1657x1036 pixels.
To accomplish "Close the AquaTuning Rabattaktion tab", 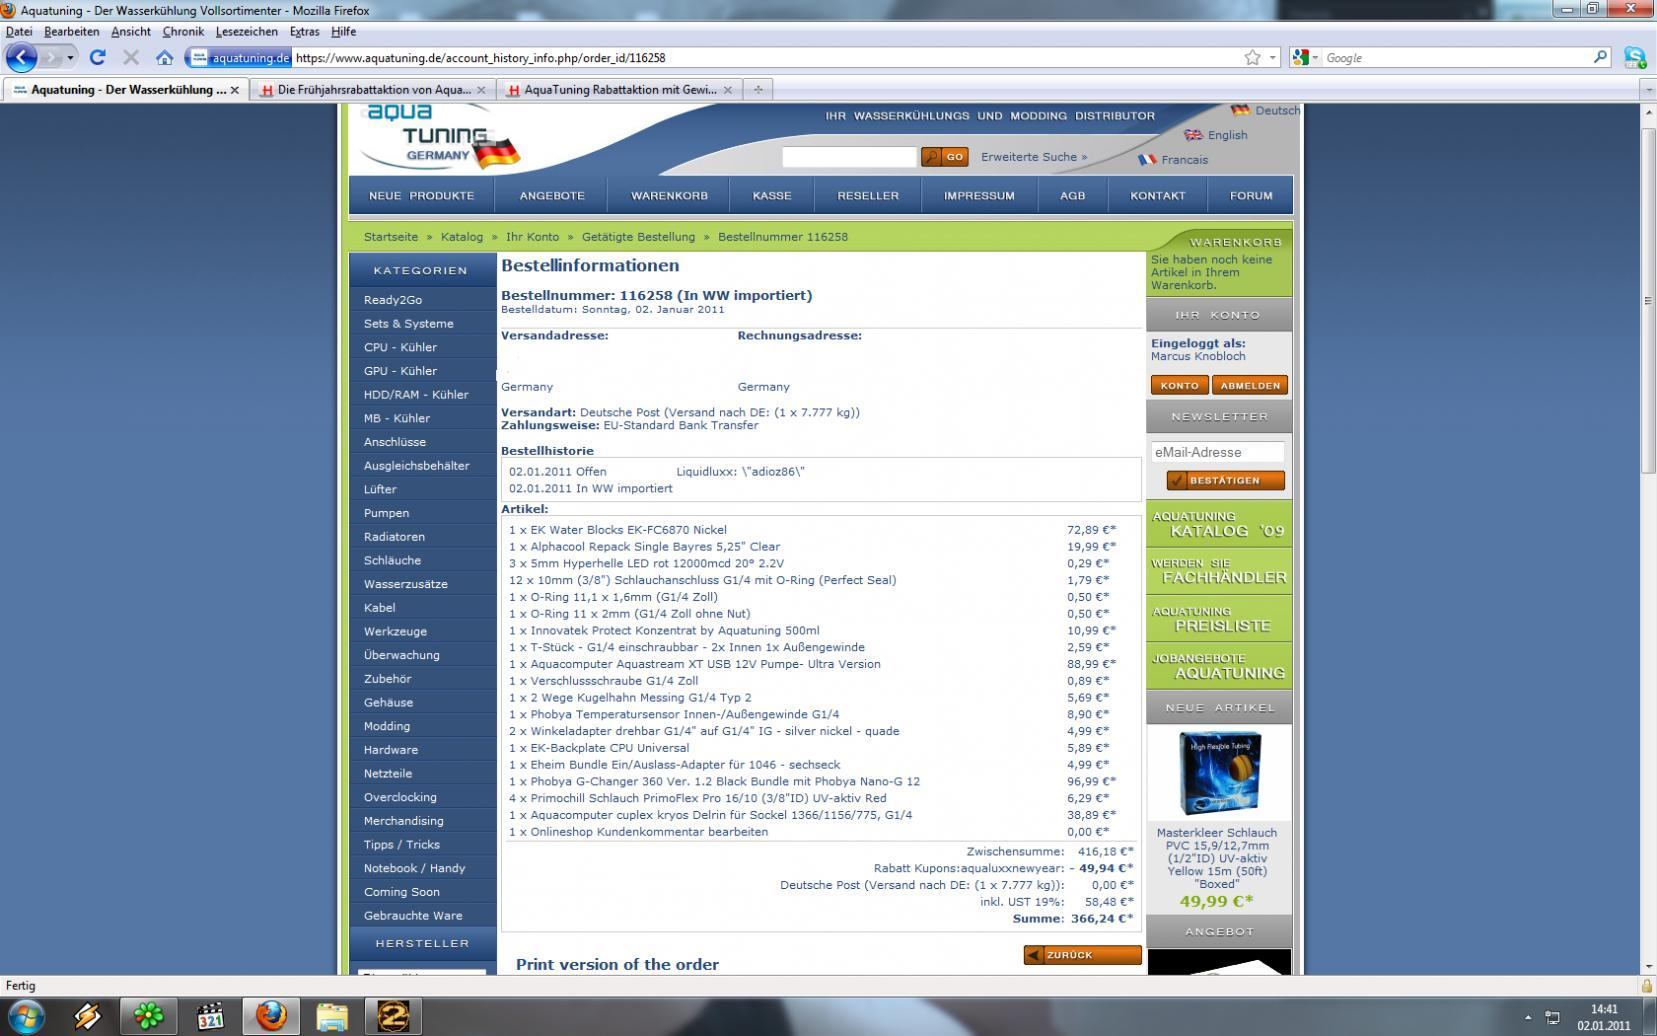I will [x=728, y=90].
